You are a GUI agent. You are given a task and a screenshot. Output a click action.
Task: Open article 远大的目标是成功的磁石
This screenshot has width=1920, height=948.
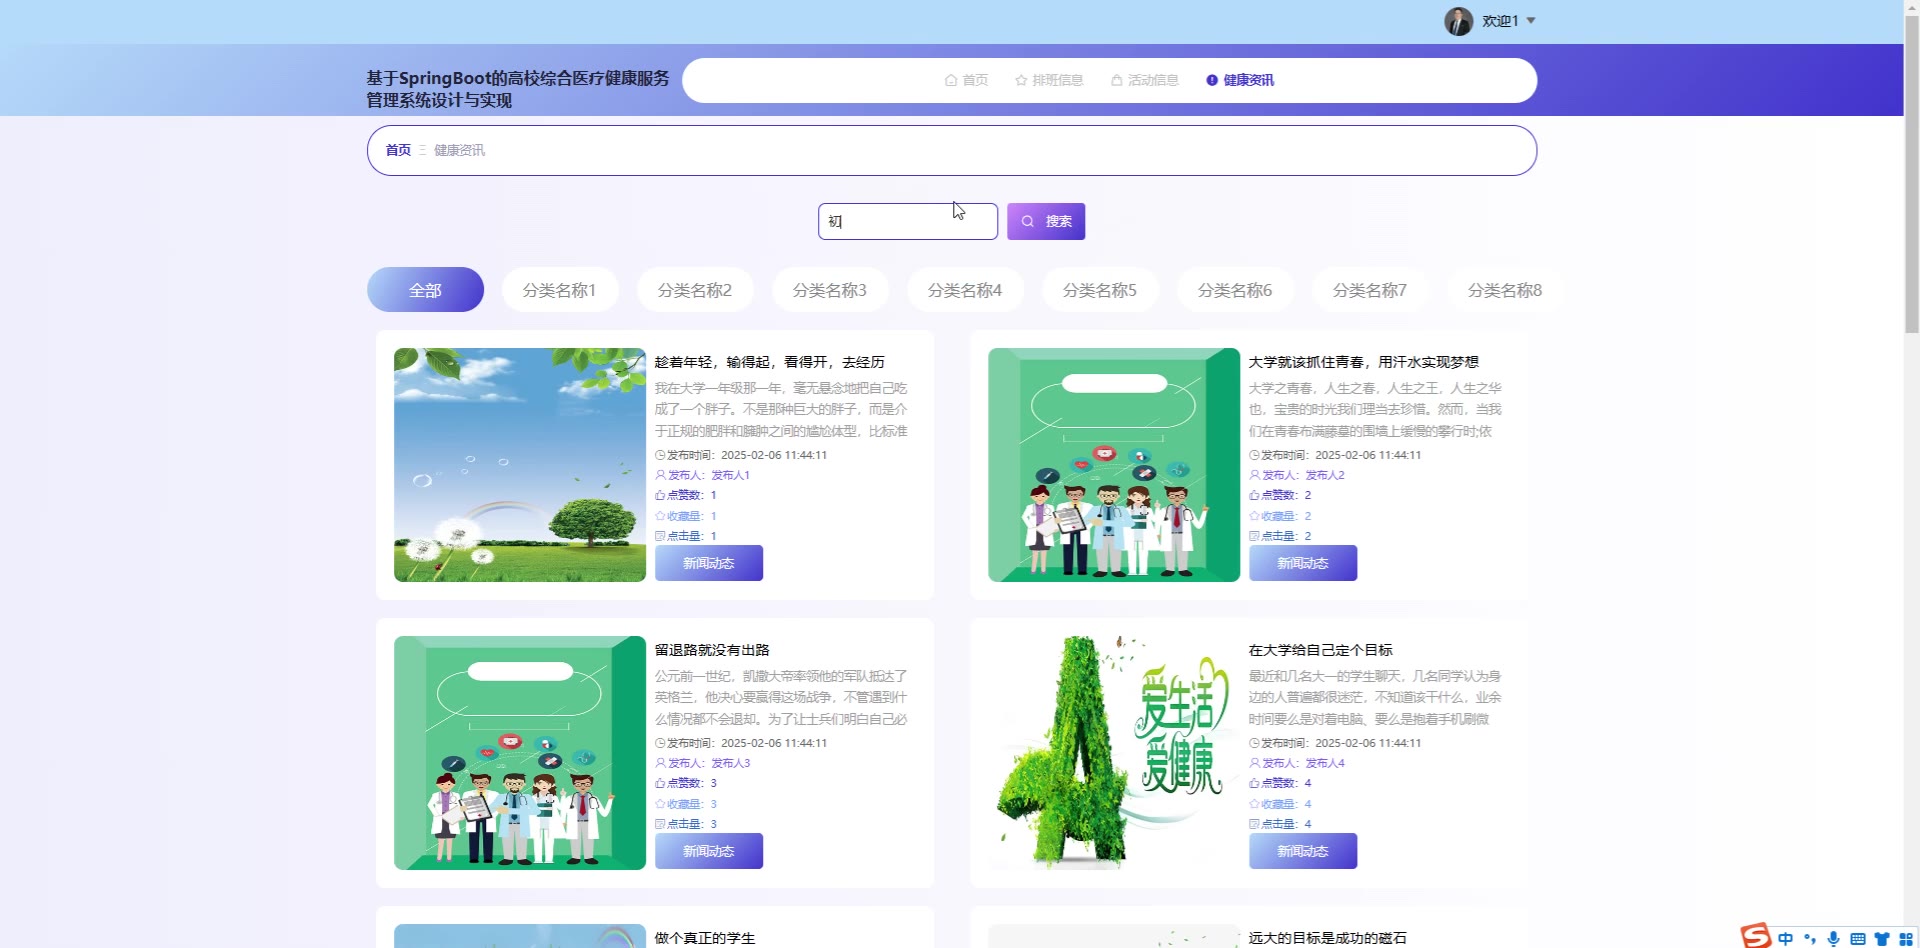tap(1327, 938)
